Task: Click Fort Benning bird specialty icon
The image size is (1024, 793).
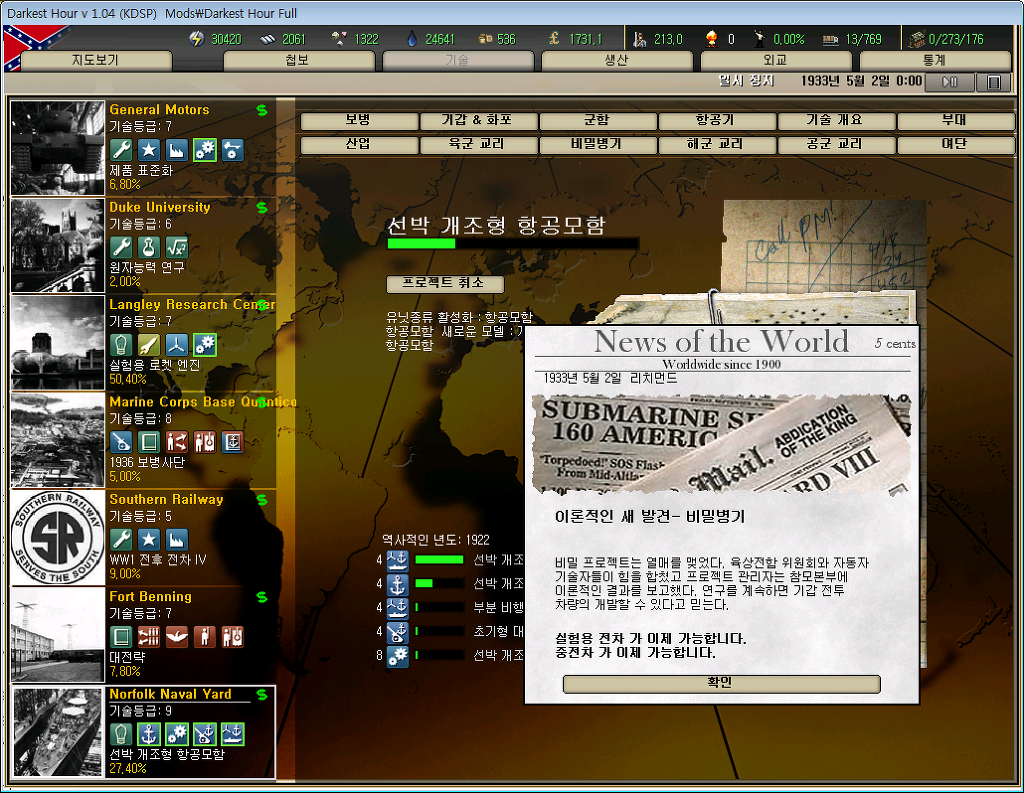Action: click(x=176, y=636)
